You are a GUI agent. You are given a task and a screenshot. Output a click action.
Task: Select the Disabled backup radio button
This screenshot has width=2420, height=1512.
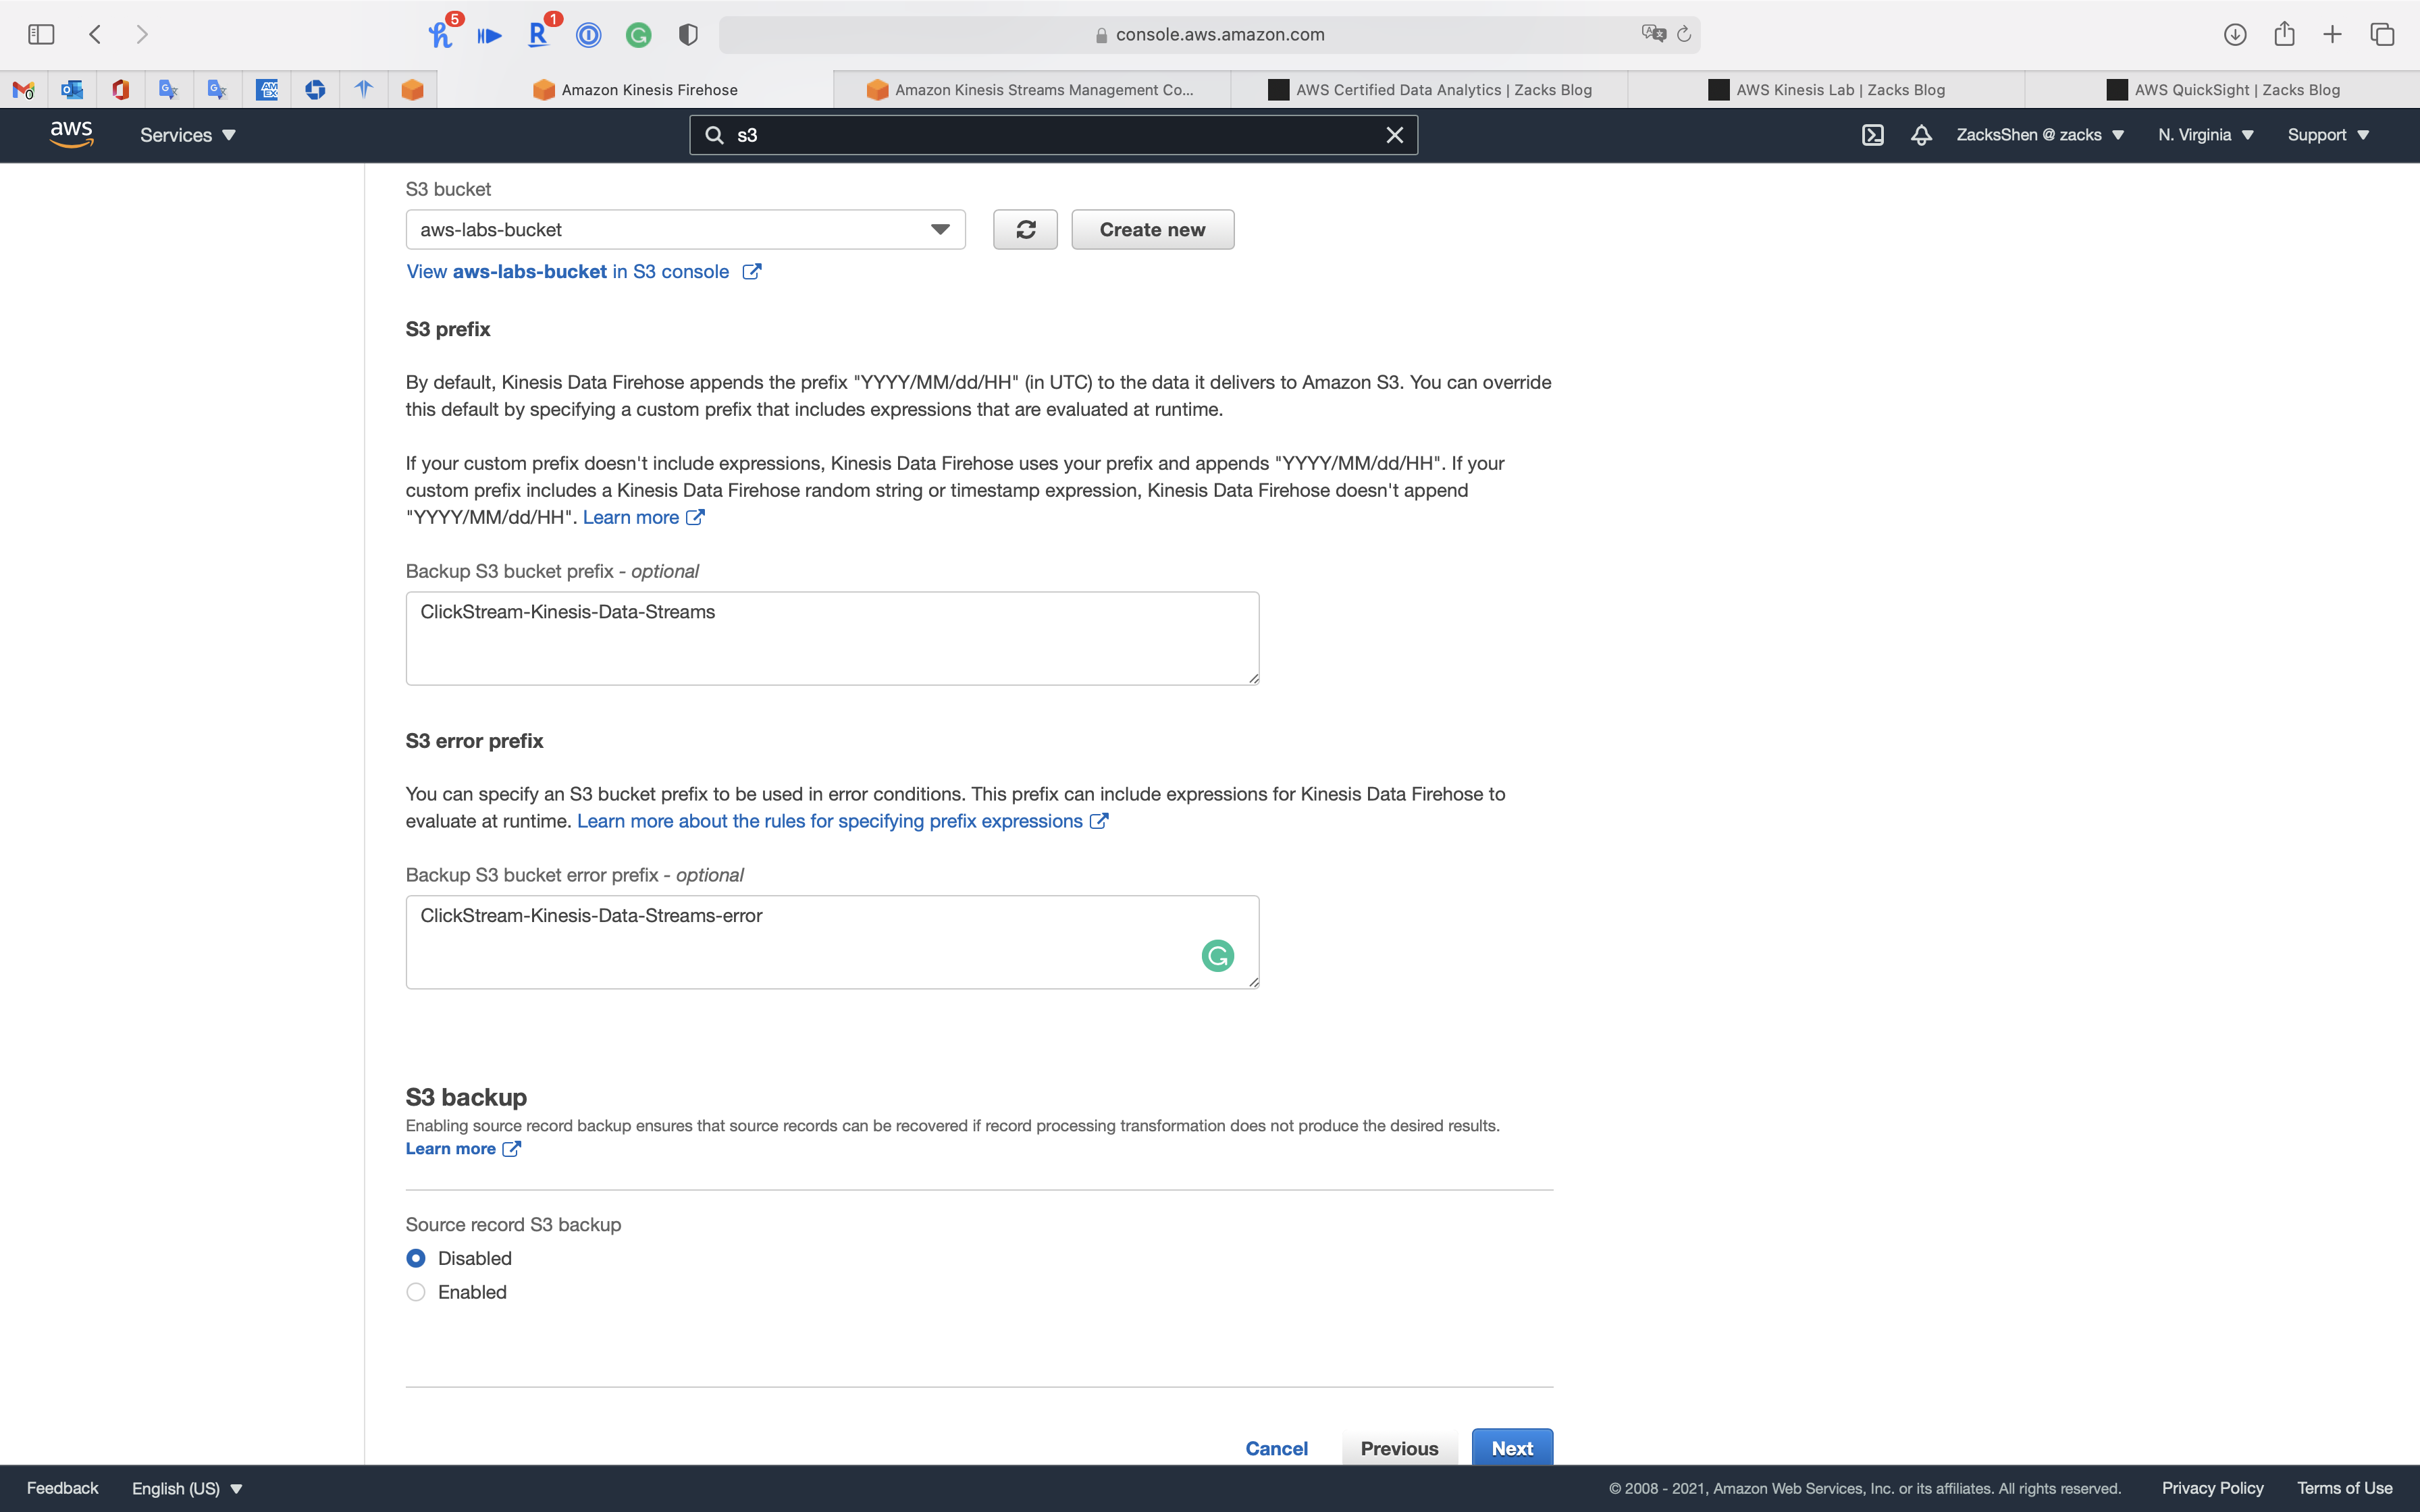pyautogui.click(x=416, y=1258)
